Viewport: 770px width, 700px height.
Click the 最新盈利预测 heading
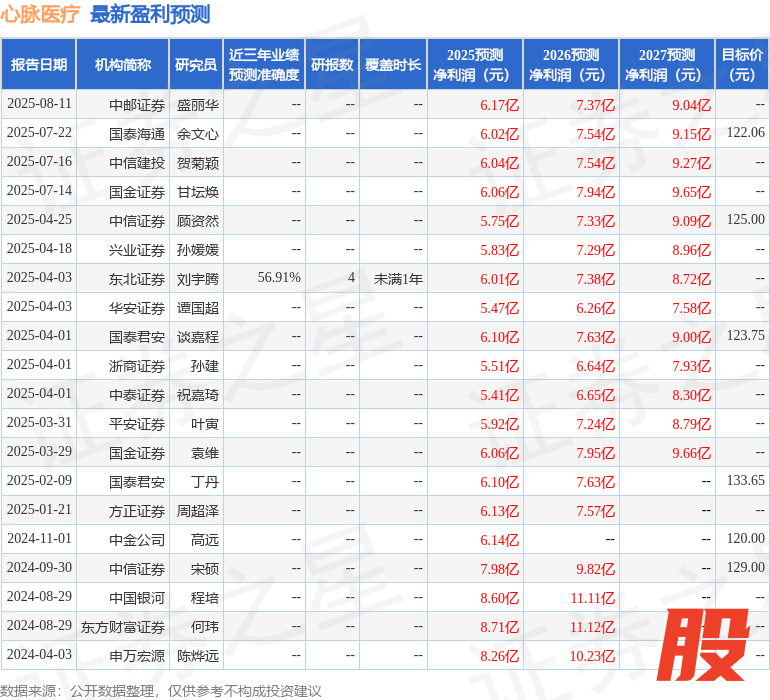point(150,14)
